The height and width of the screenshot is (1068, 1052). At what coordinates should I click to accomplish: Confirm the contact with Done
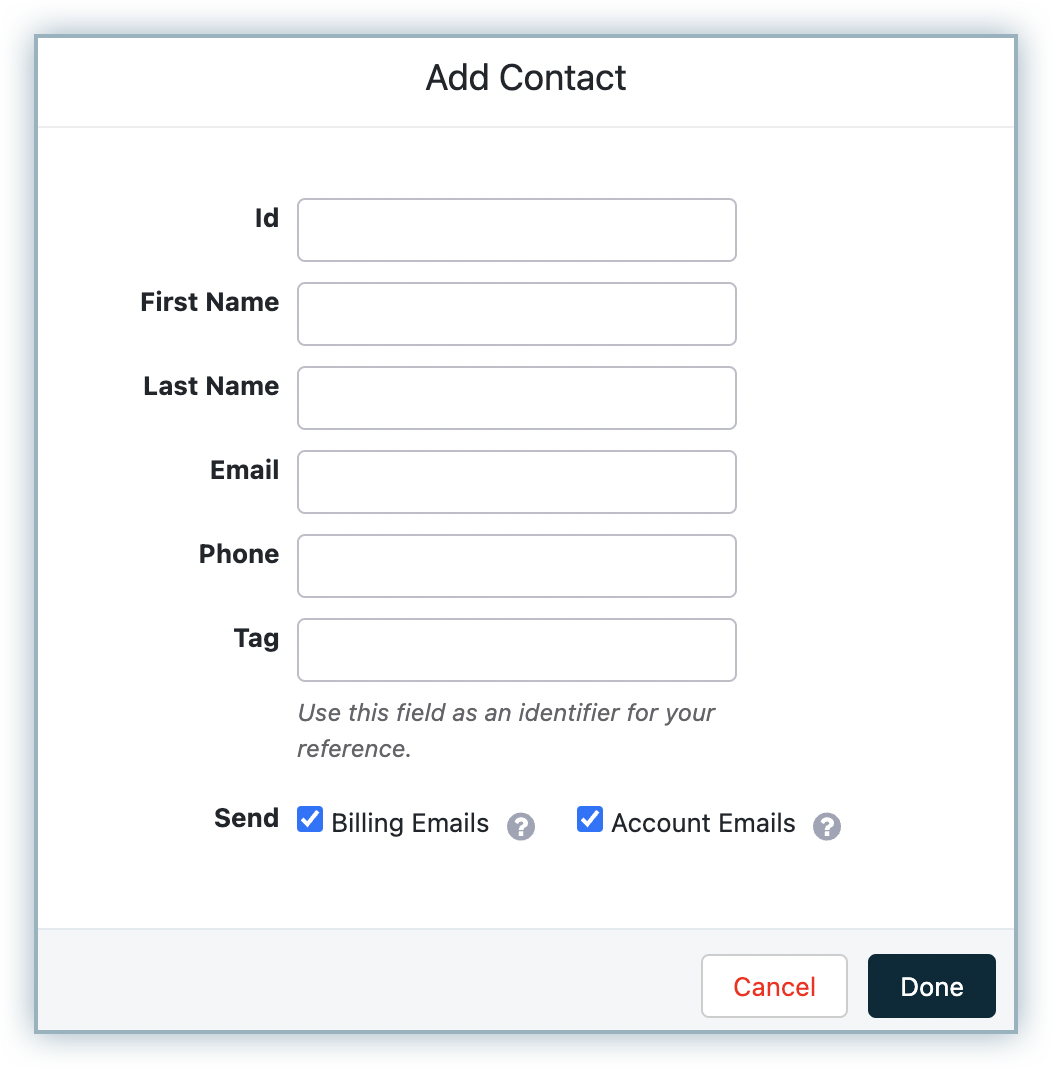tap(931, 986)
